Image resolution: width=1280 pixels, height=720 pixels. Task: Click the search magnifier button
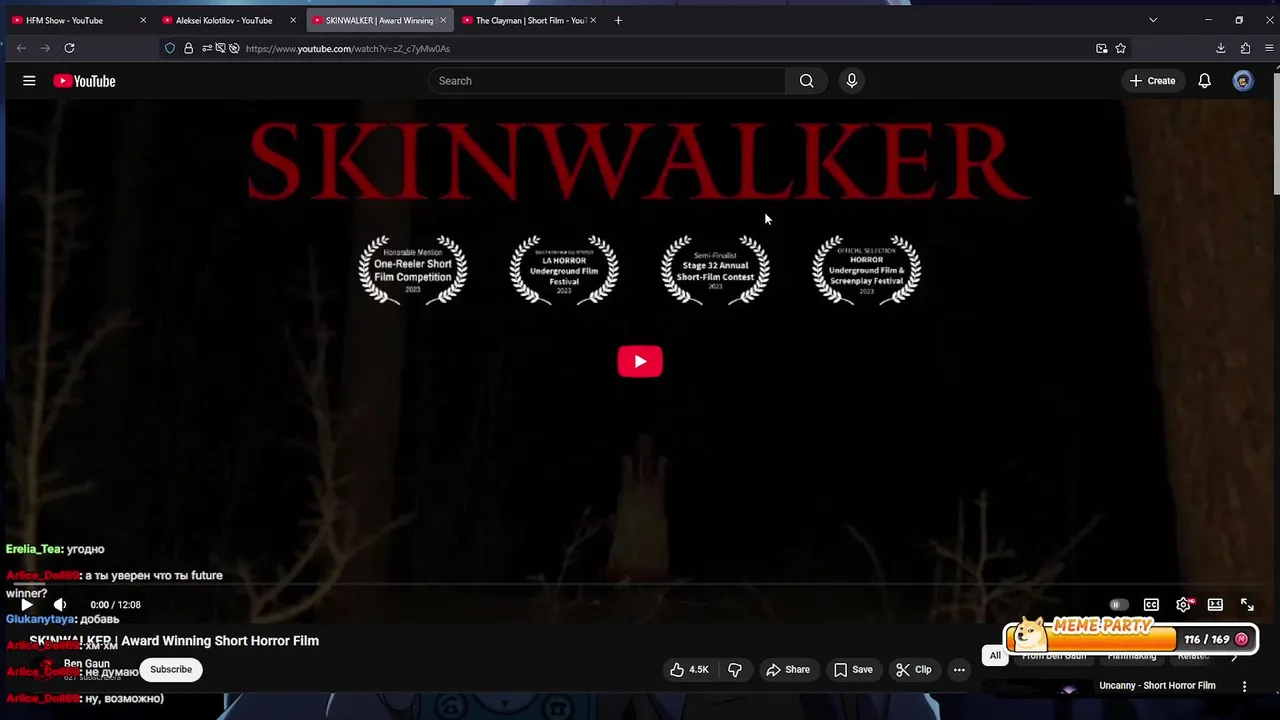click(806, 81)
